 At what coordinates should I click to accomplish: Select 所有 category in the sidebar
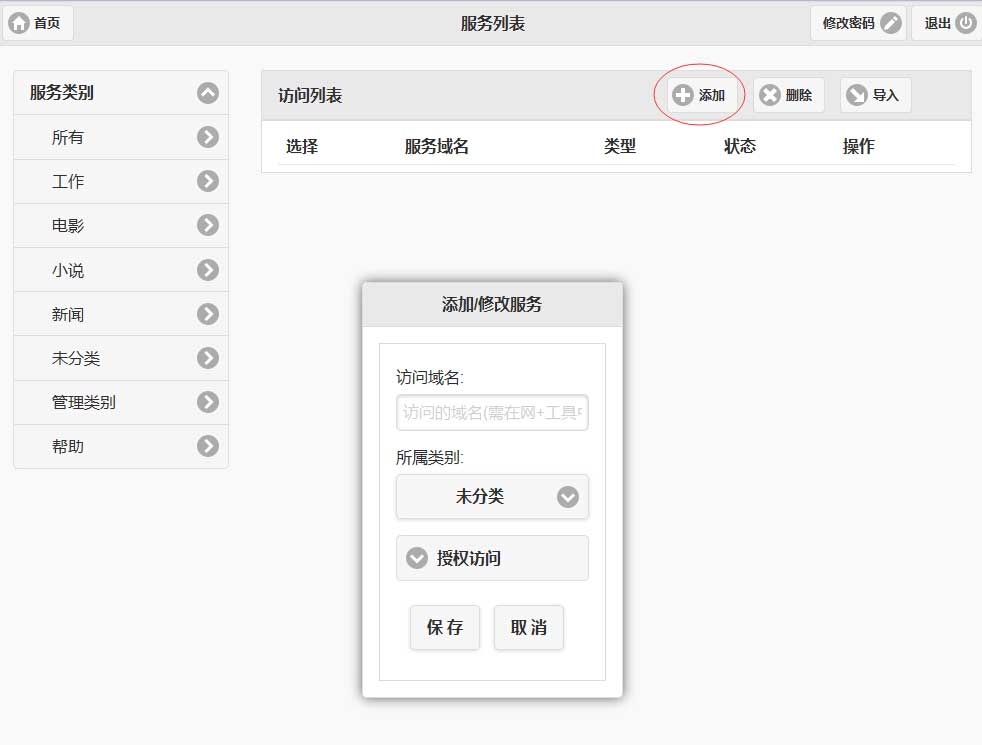[68, 138]
